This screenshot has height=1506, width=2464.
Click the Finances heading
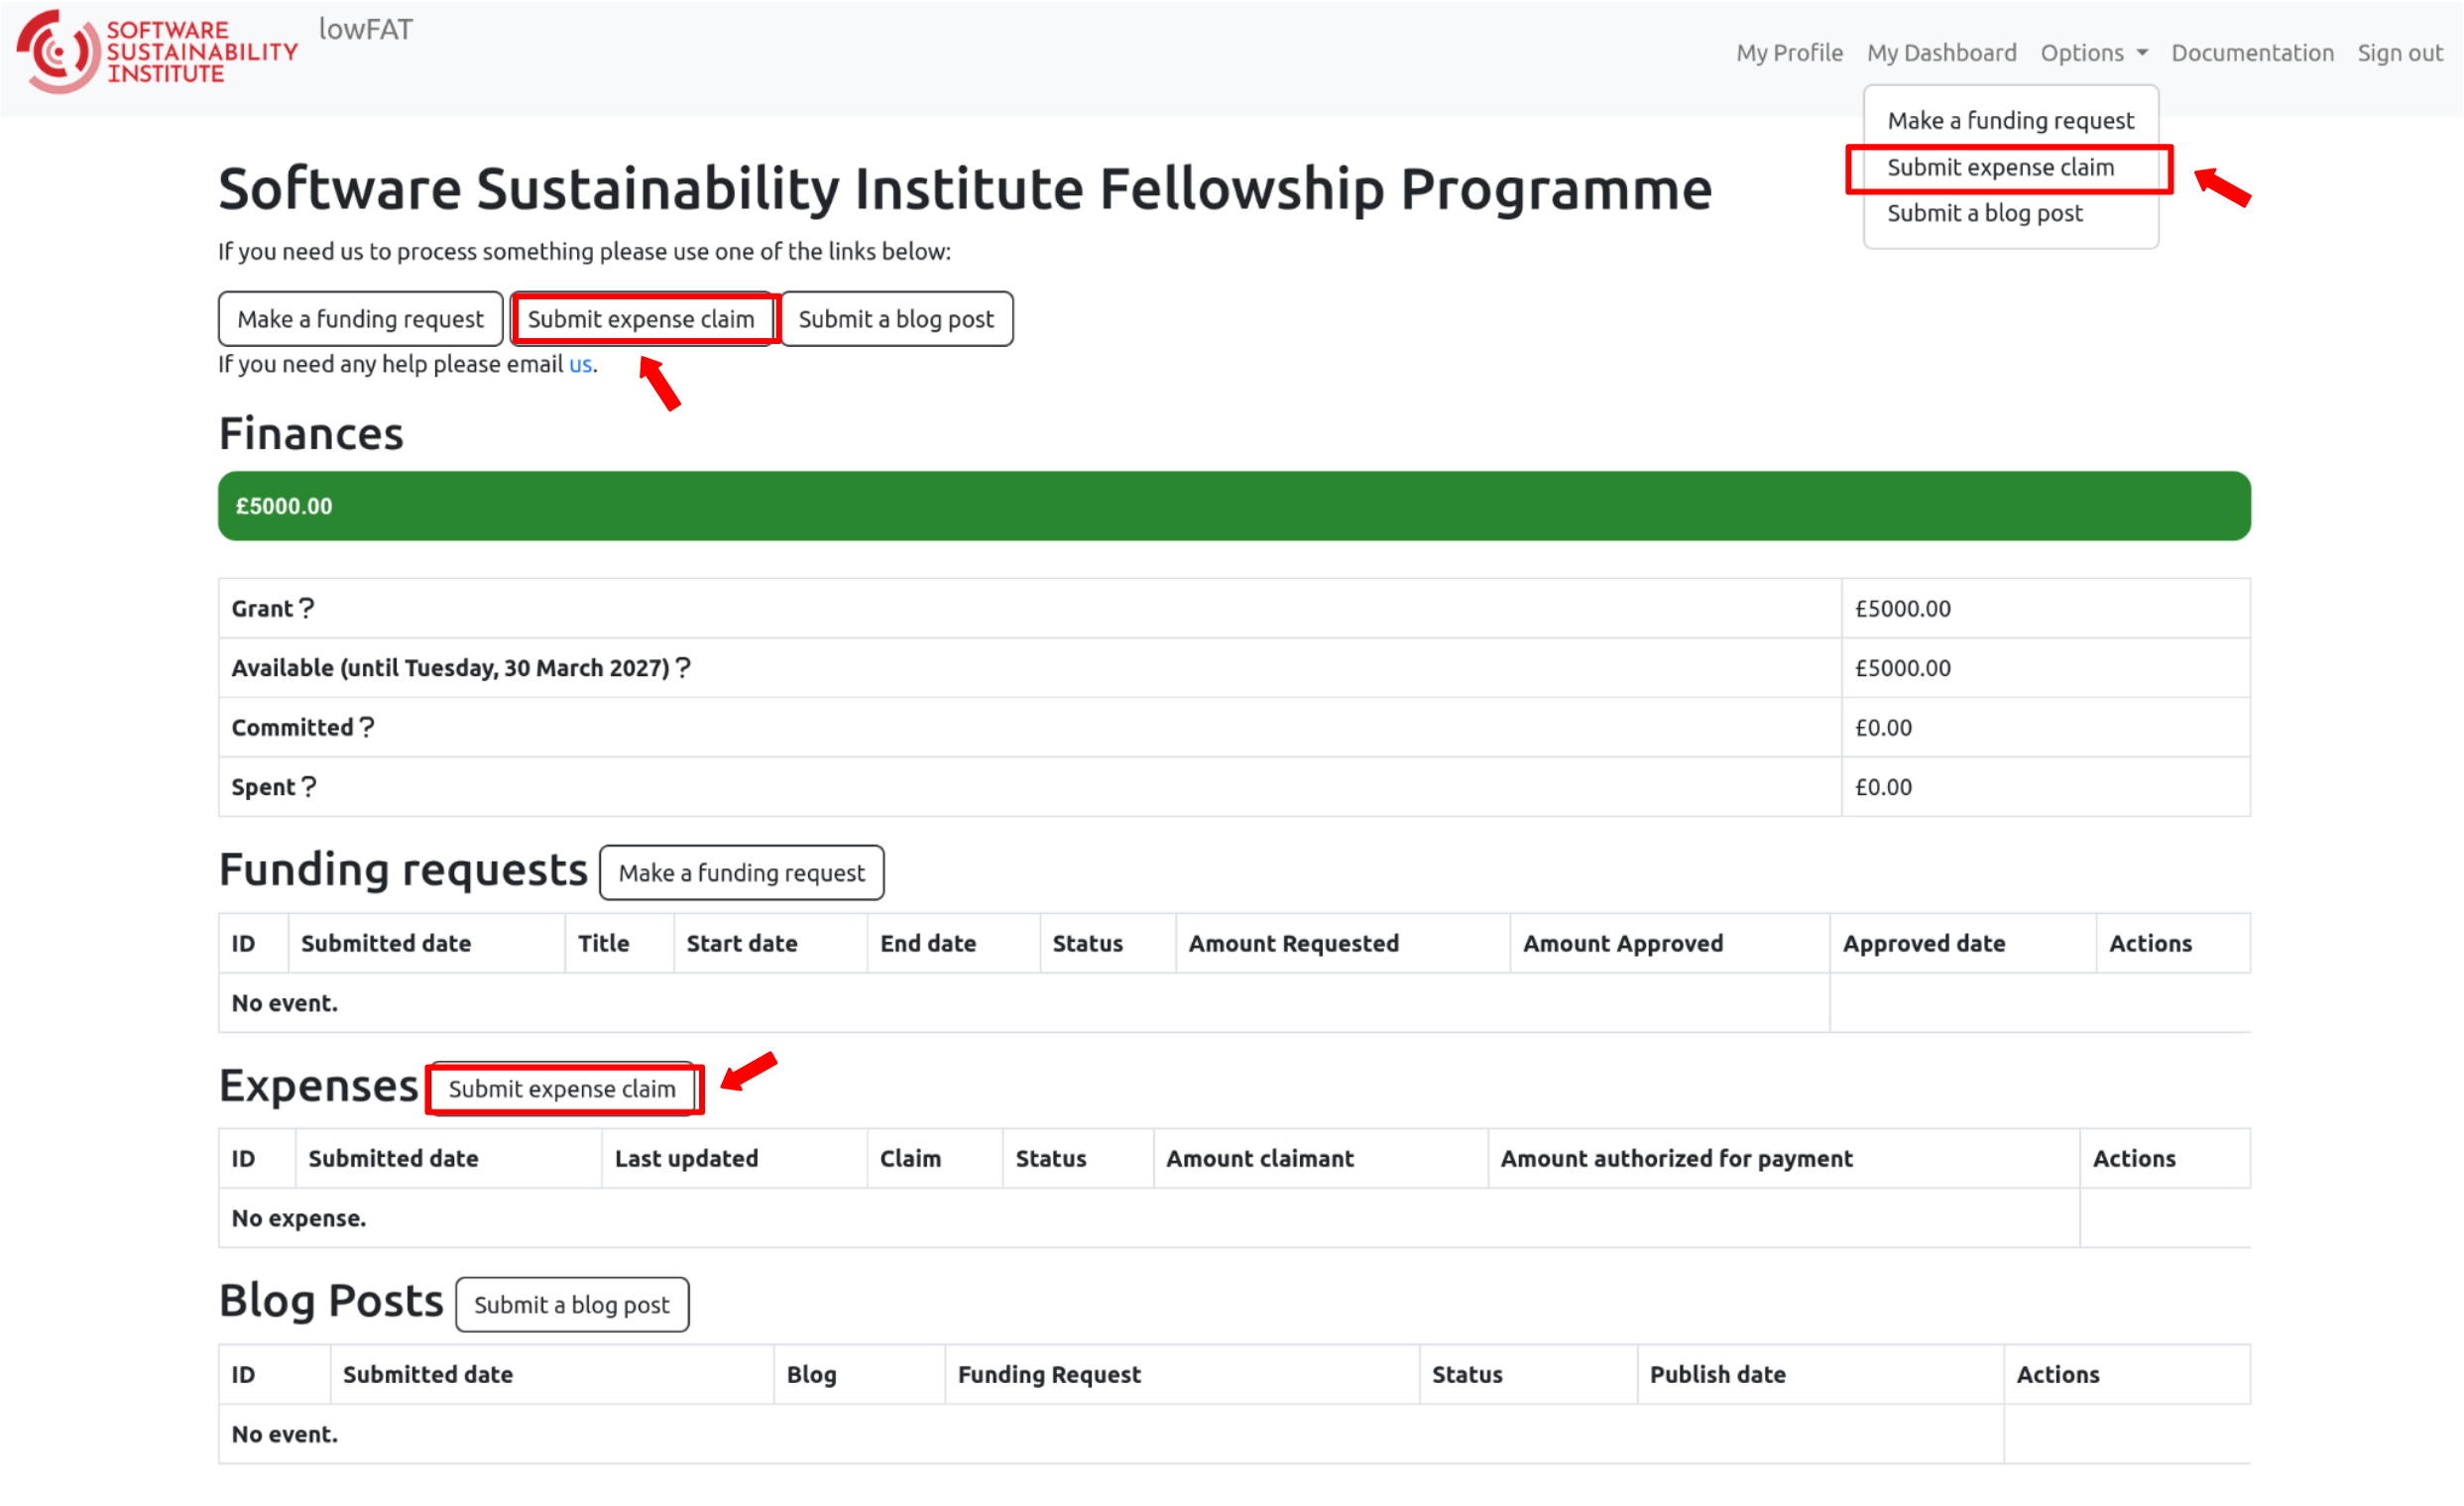click(311, 434)
